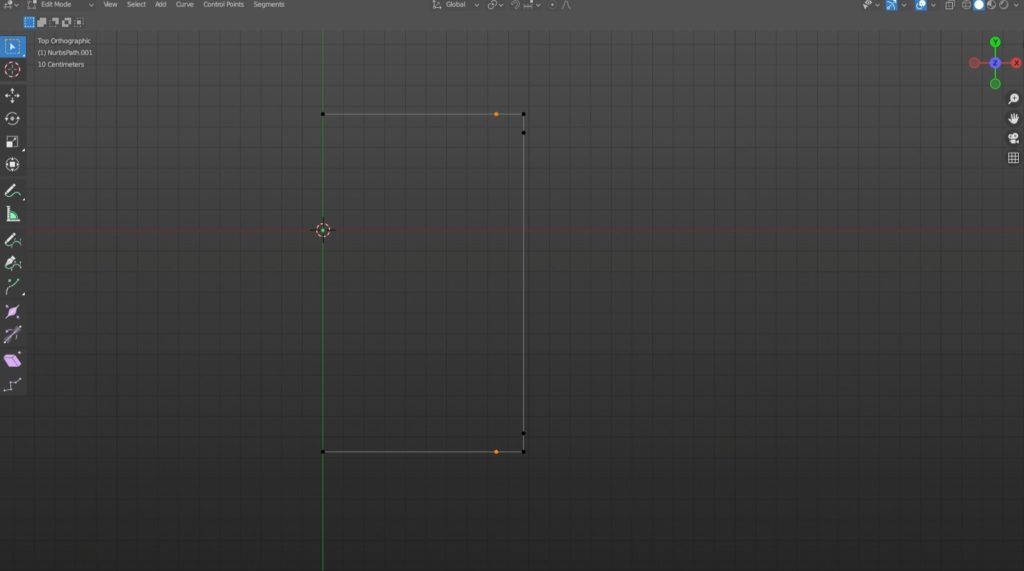Viewport: 1024px width, 571px height.
Task: Enable solid viewport shading mode
Action: (979, 5)
